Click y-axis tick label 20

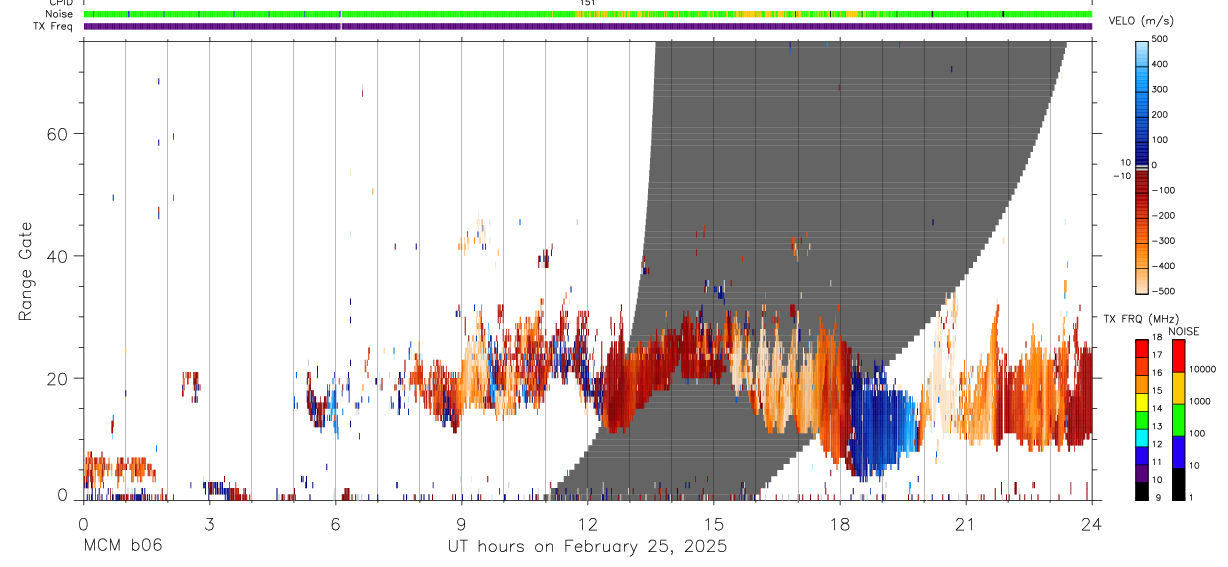[x=55, y=378]
